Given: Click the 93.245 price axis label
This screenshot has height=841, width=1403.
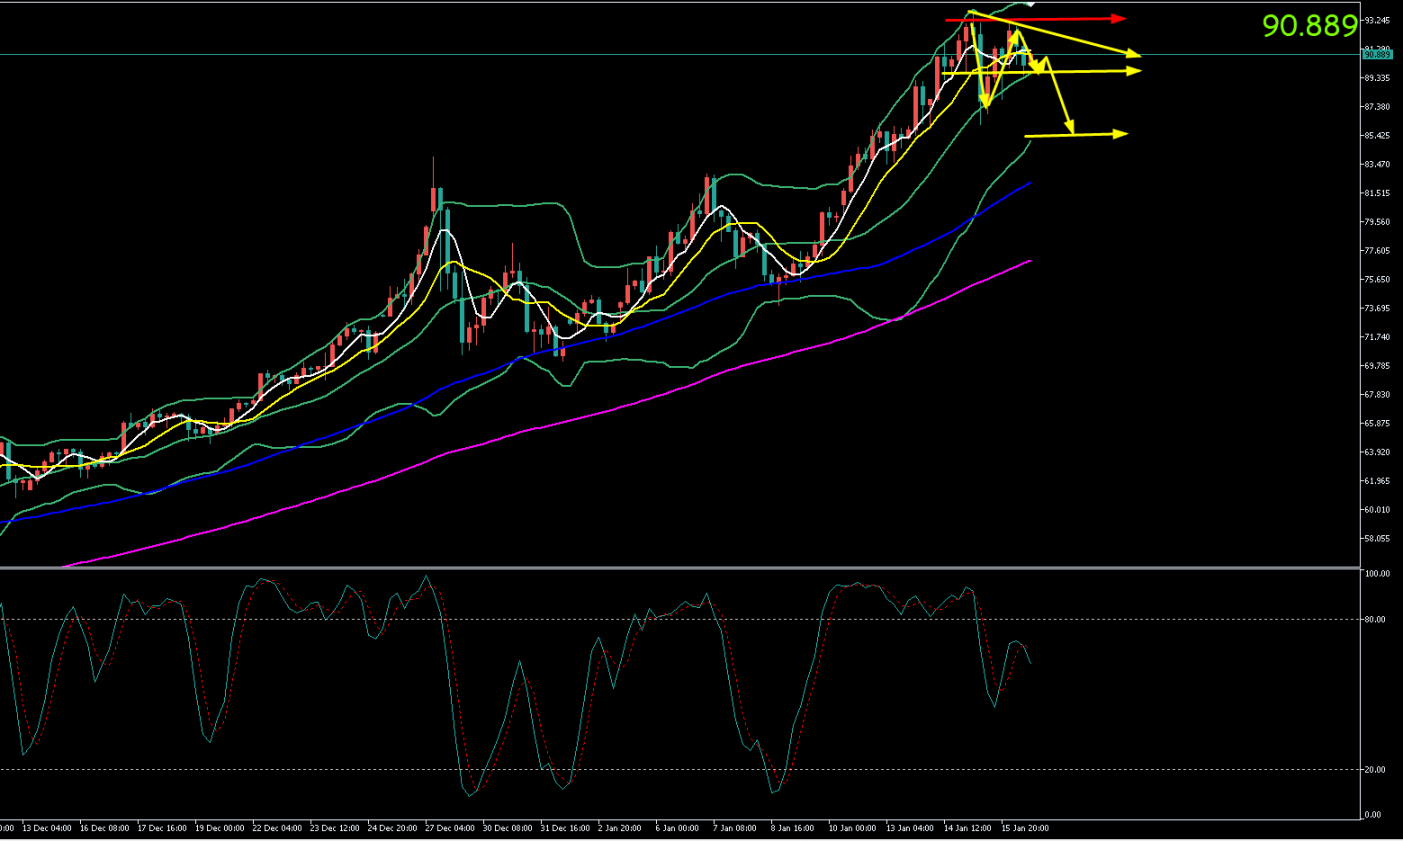Looking at the screenshot, I should (1377, 20).
